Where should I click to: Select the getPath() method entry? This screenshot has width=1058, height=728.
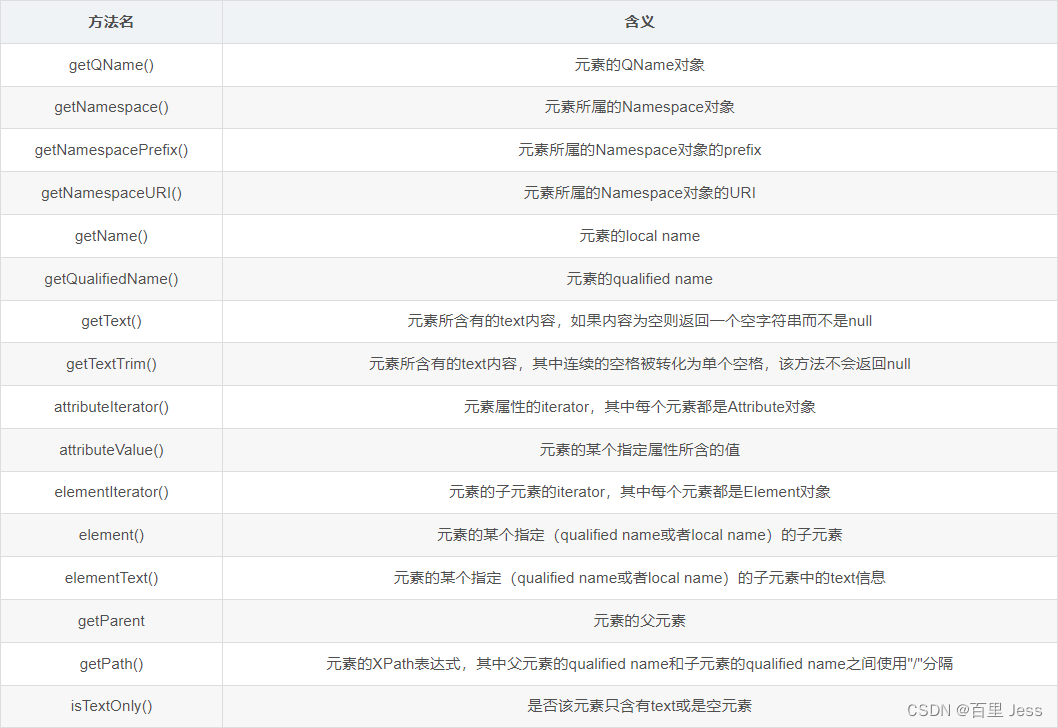pyautogui.click(x=111, y=663)
